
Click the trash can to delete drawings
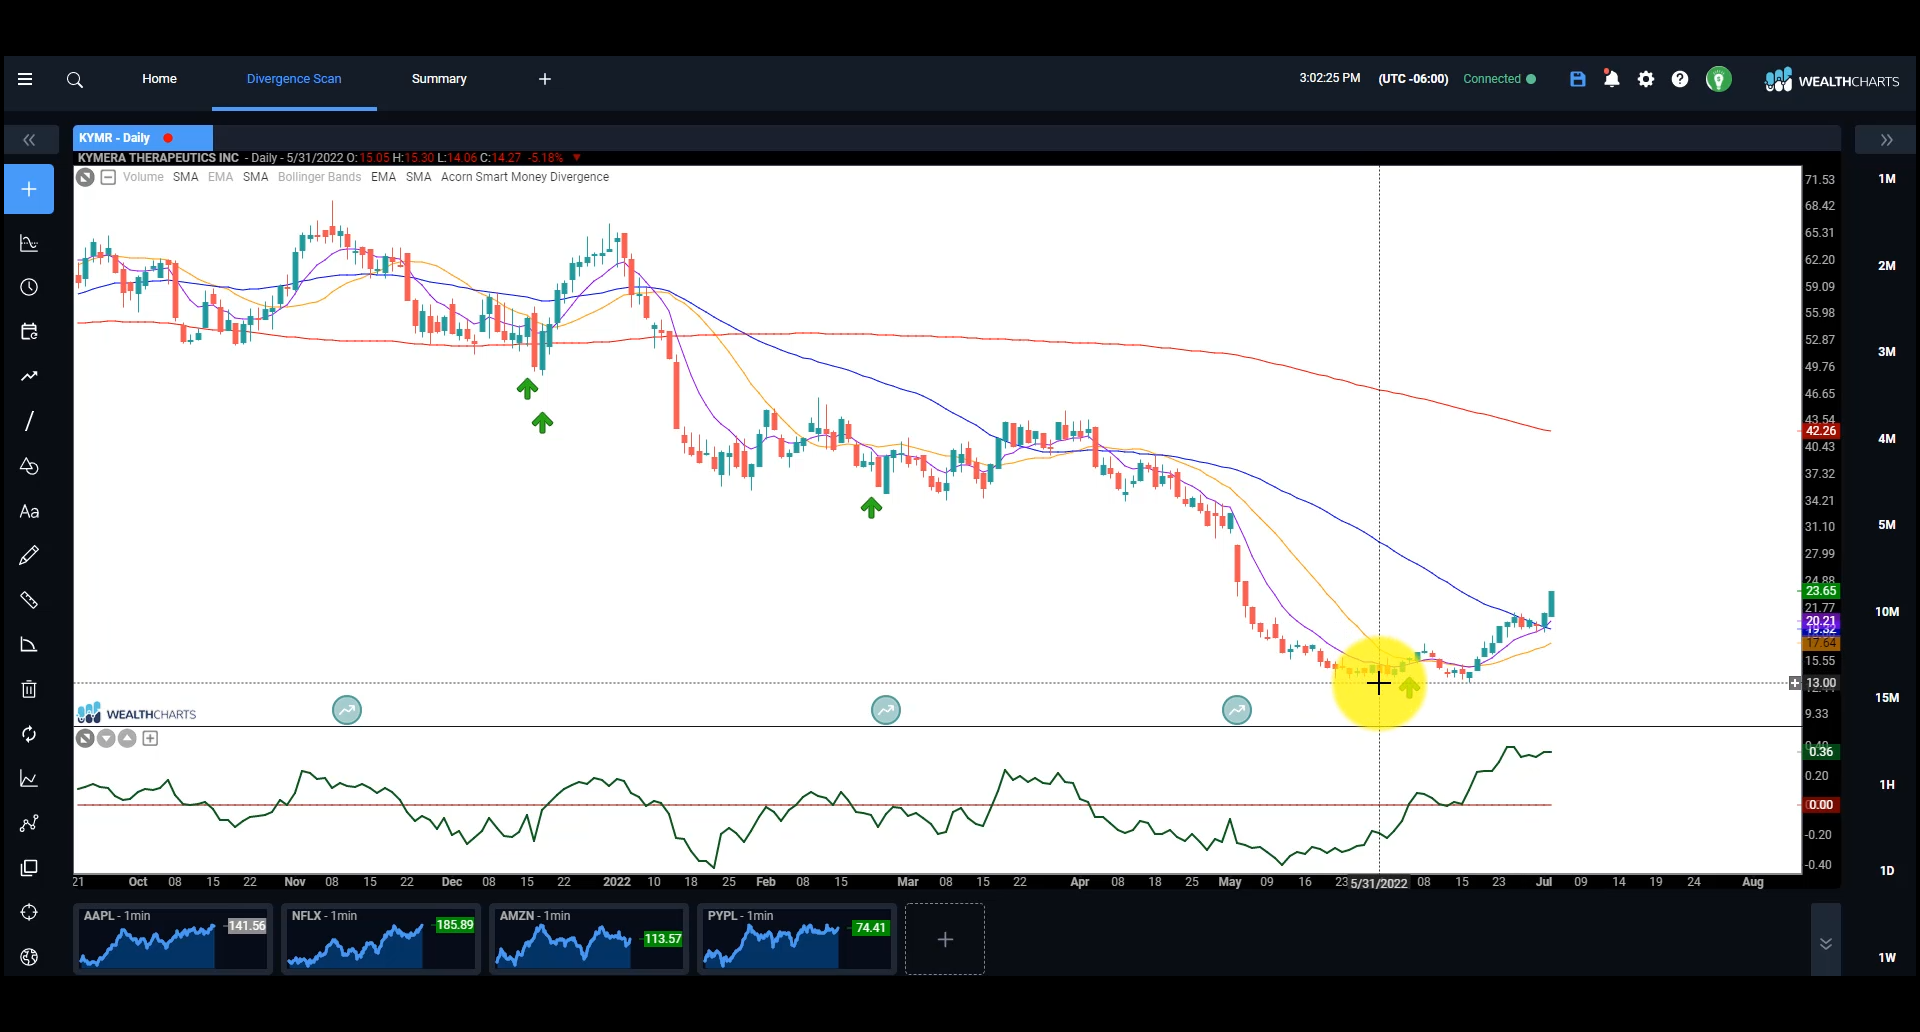[29, 689]
